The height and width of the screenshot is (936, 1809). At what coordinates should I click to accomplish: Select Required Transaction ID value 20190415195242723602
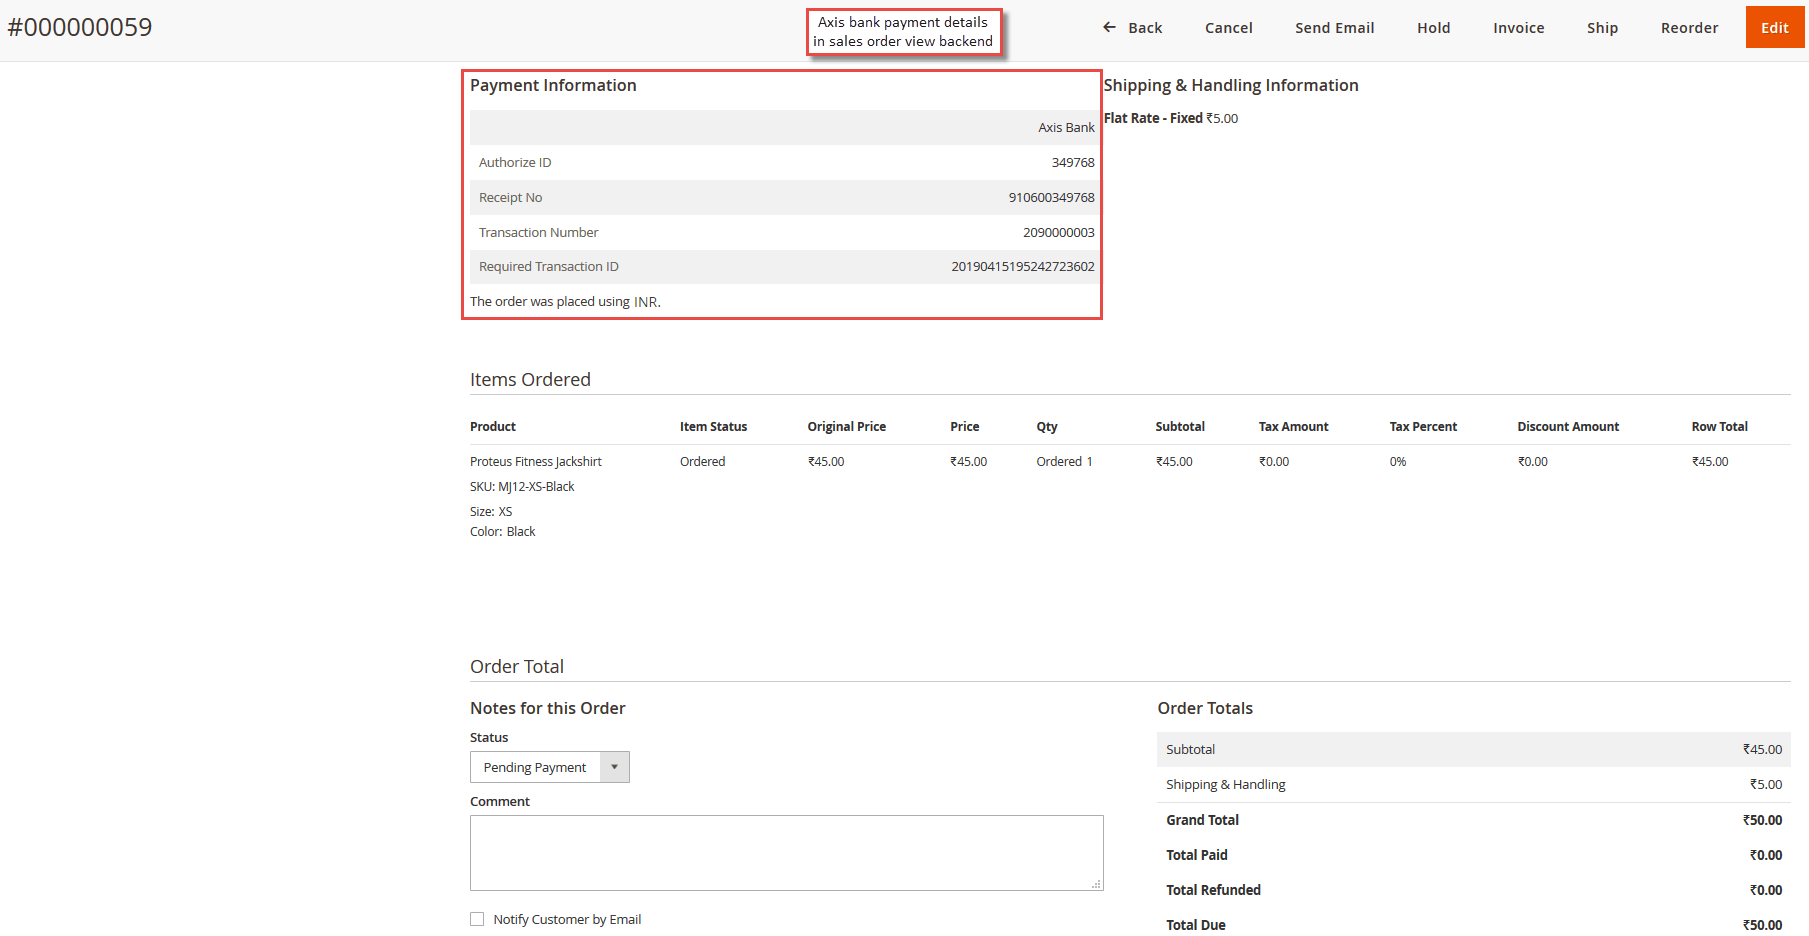1022,266
